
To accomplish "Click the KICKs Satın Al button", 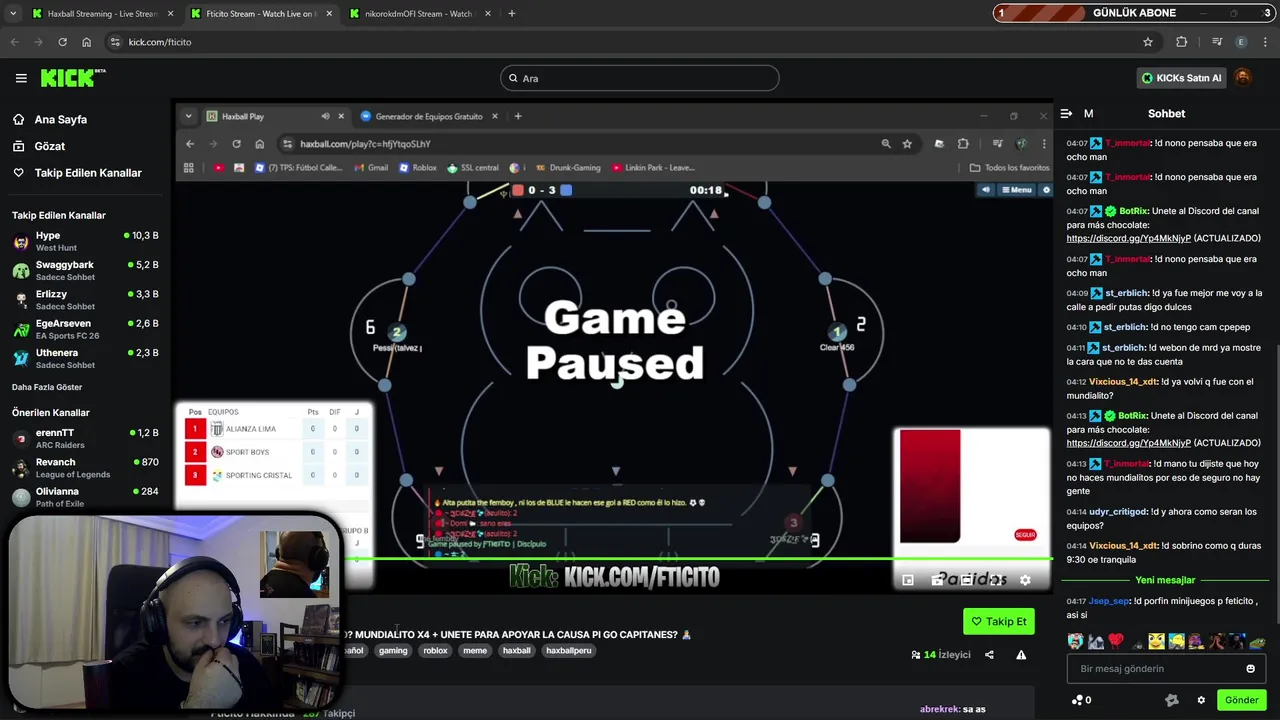I will tap(1181, 78).
